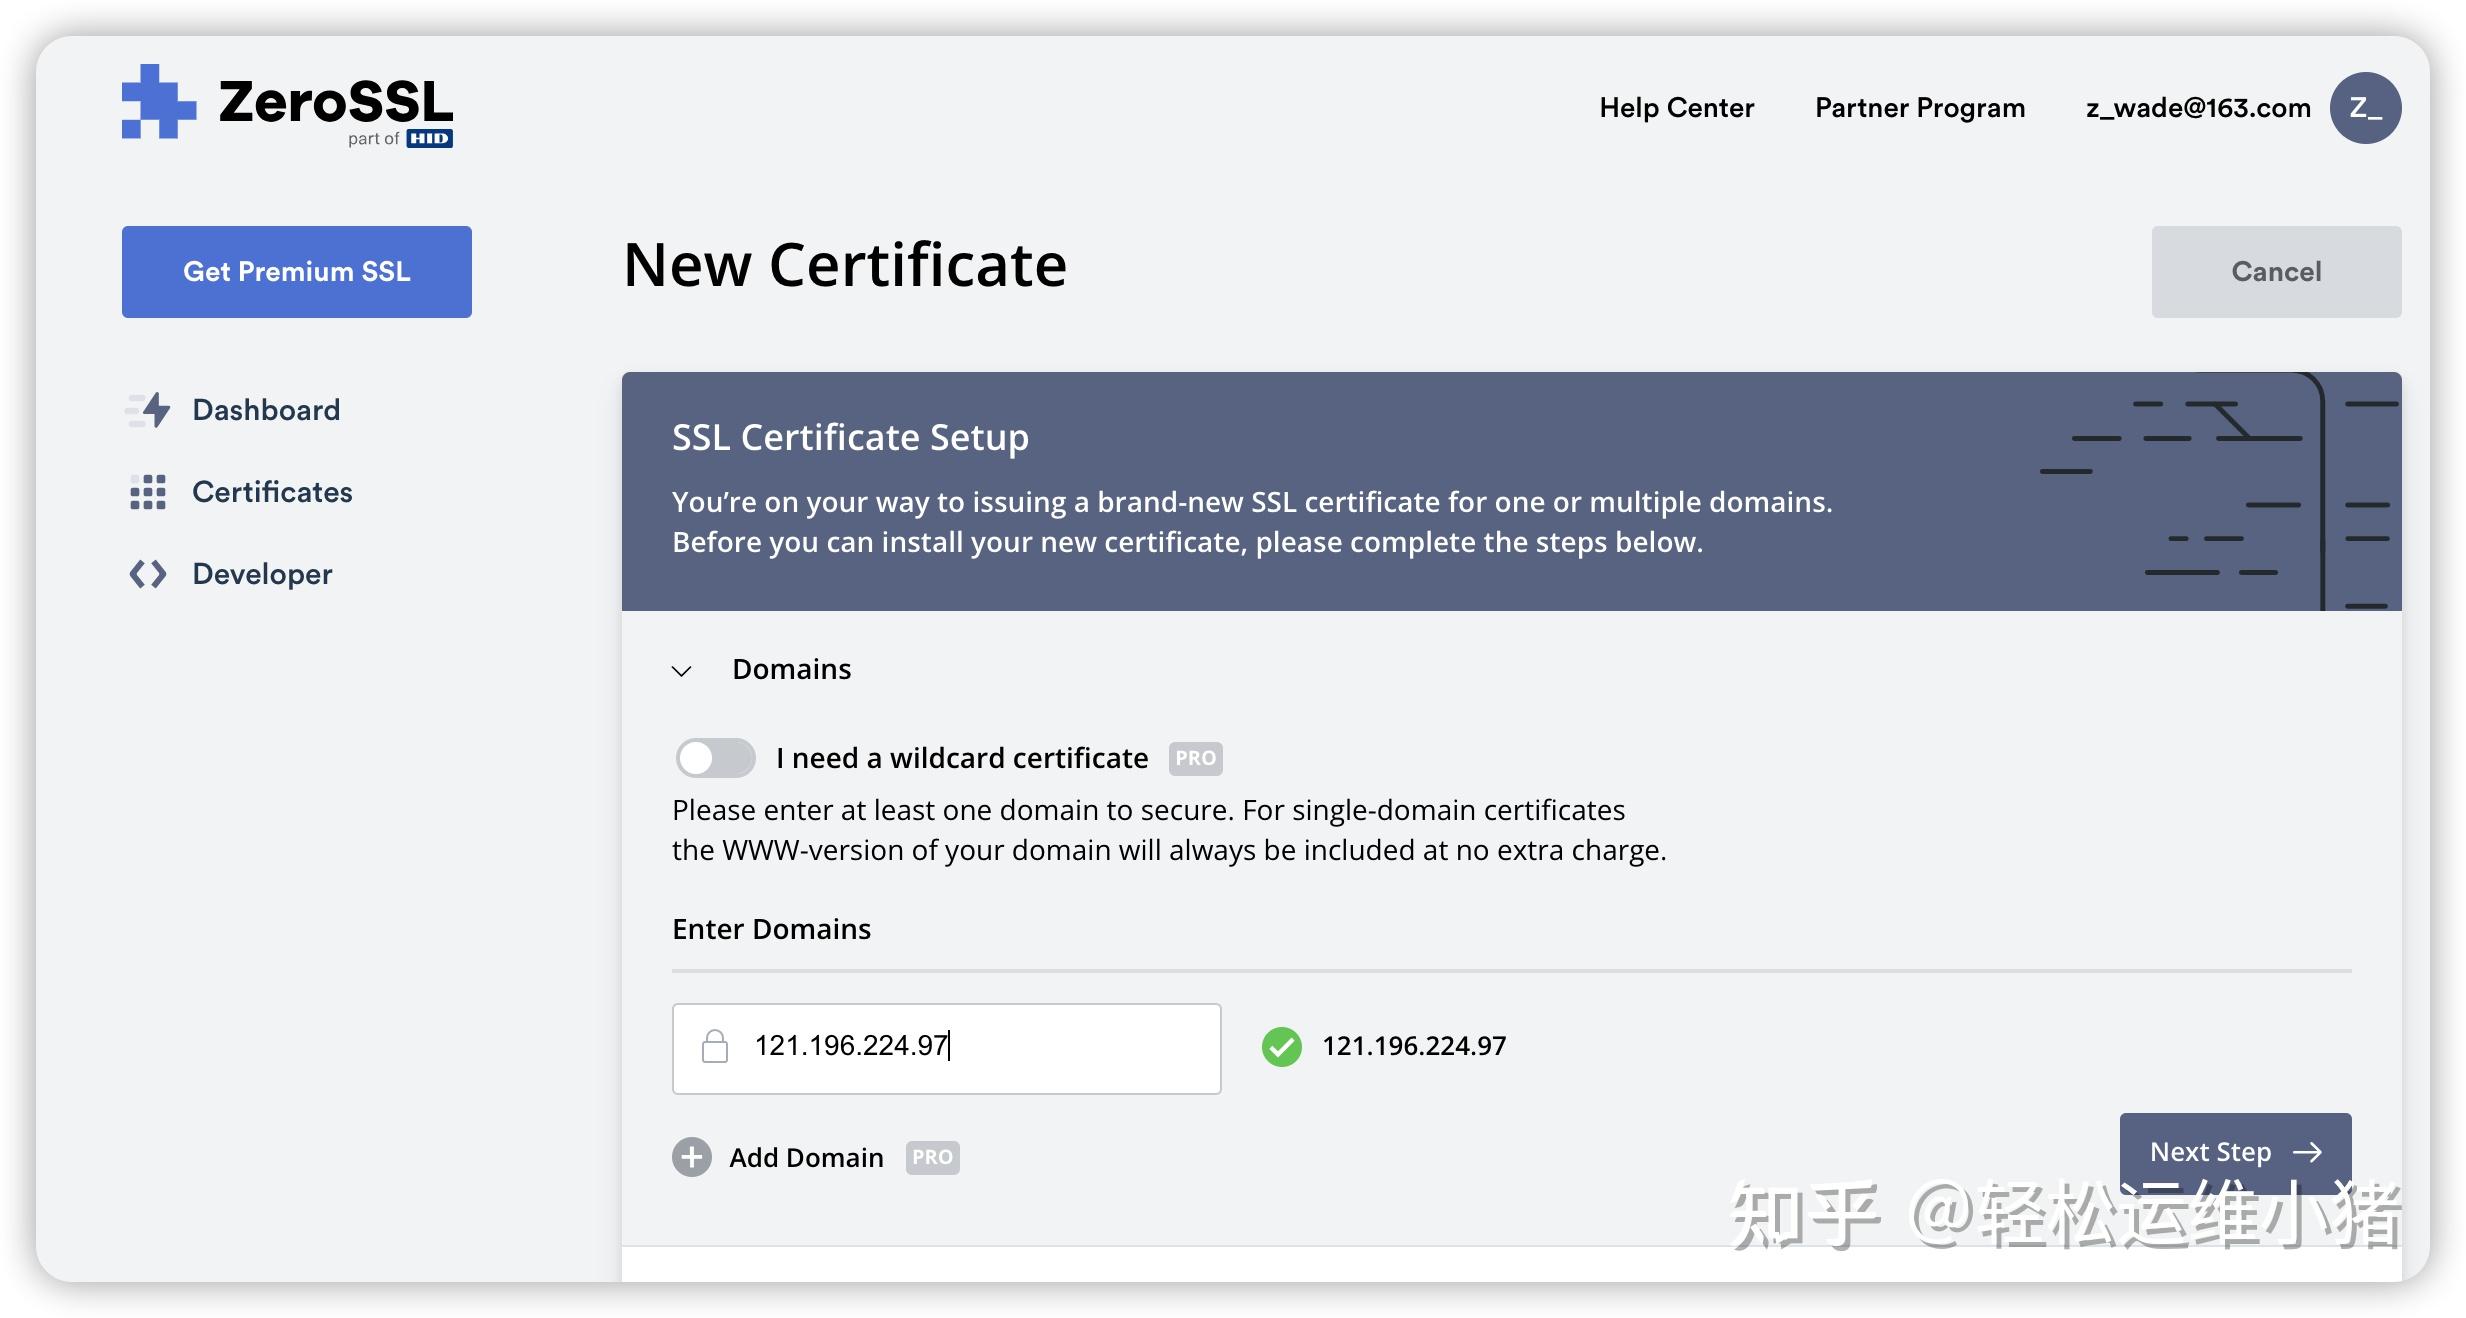The image size is (2466, 1318).
Task: Select the Certificates grid icon in sidebar
Action: [x=146, y=492]
